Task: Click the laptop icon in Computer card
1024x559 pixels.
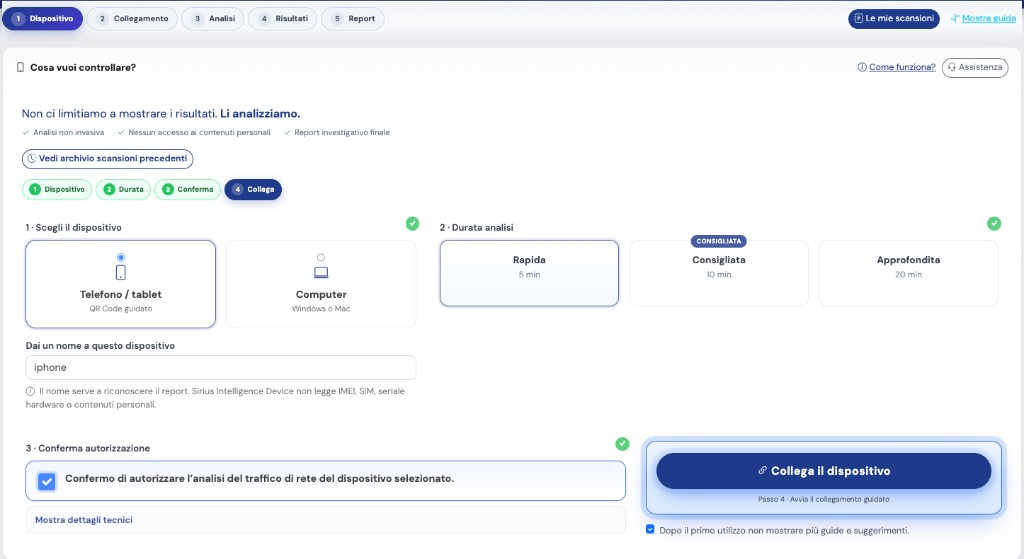Action: (321, 272)
